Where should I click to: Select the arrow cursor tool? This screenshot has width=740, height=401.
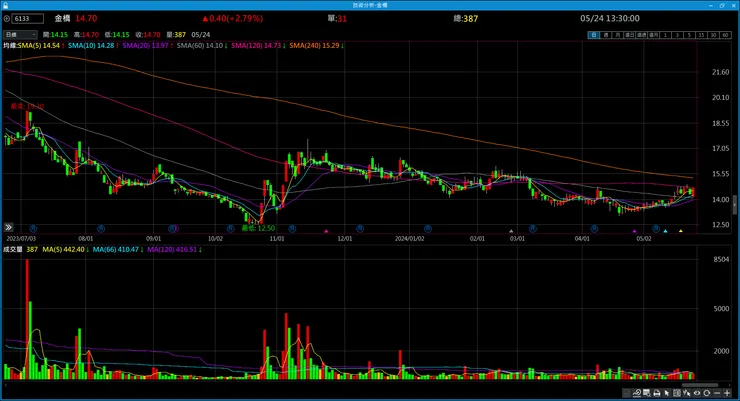[667, 393]
